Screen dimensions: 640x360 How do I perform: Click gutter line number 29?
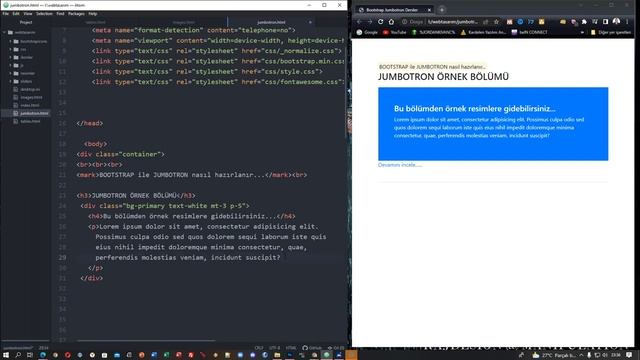(62, 258)
